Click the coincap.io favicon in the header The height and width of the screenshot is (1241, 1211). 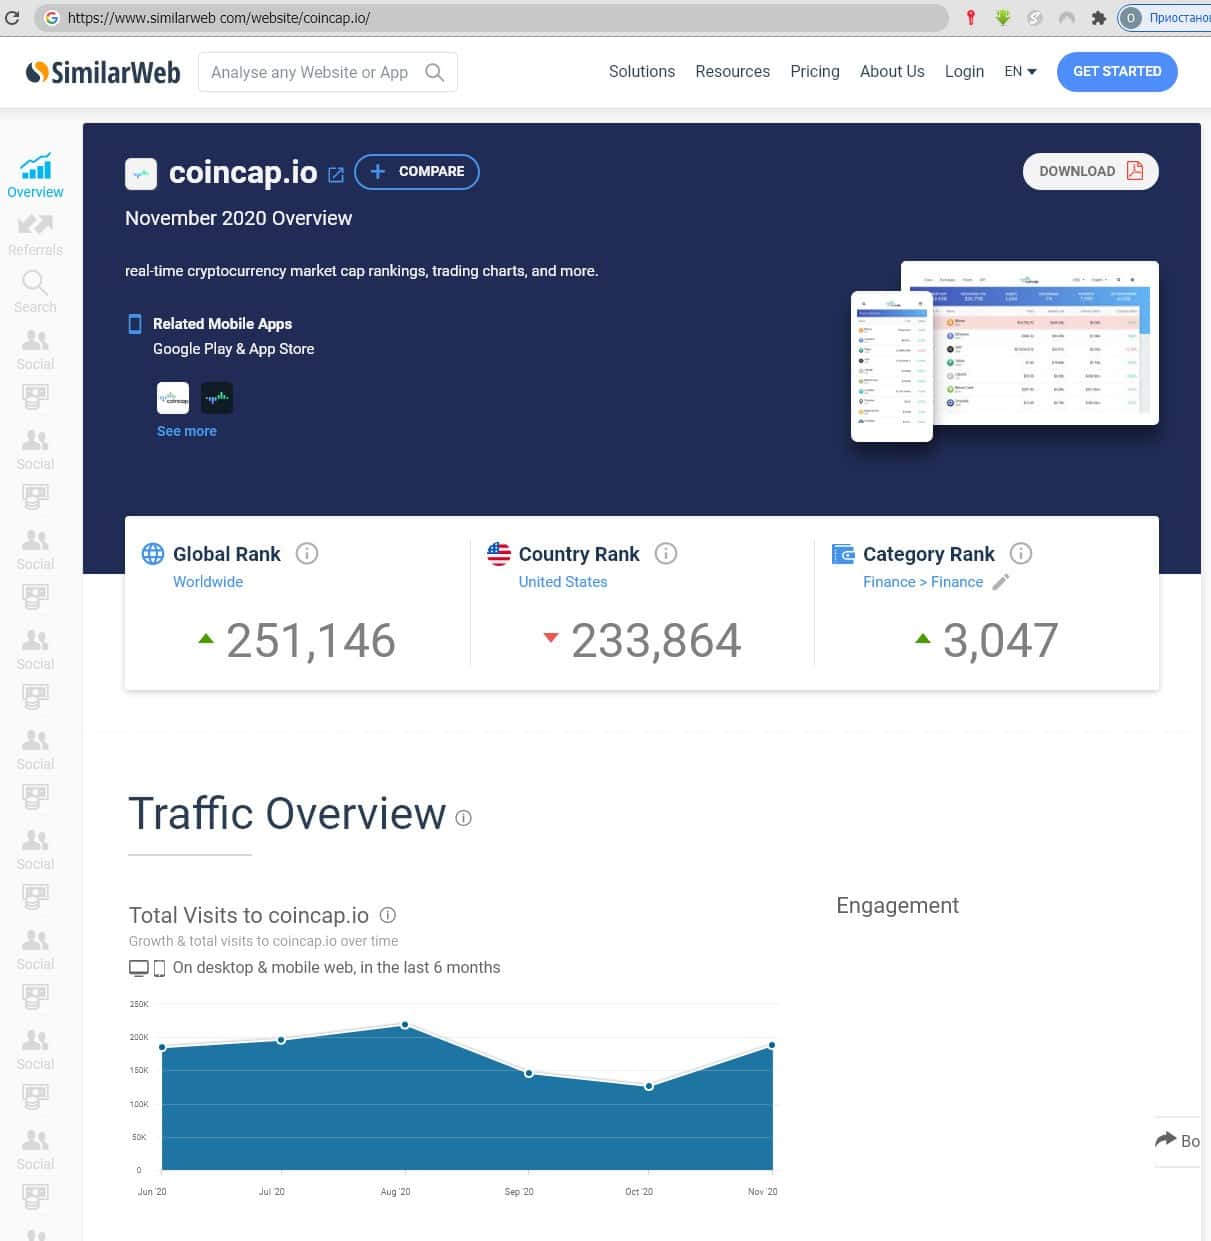(141, 173)
